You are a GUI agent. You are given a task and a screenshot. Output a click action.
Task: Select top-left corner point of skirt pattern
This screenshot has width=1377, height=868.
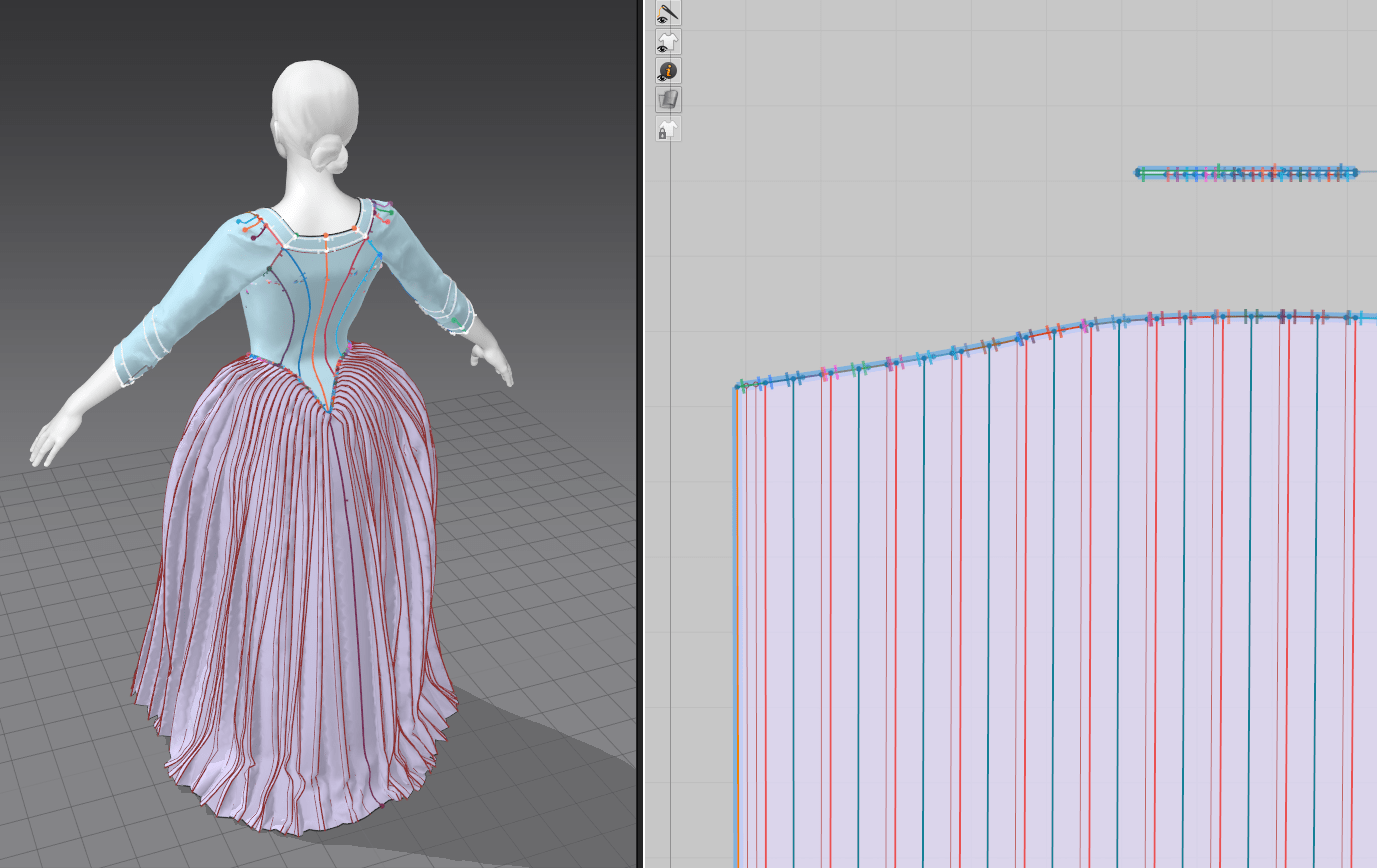click(738, 386)
